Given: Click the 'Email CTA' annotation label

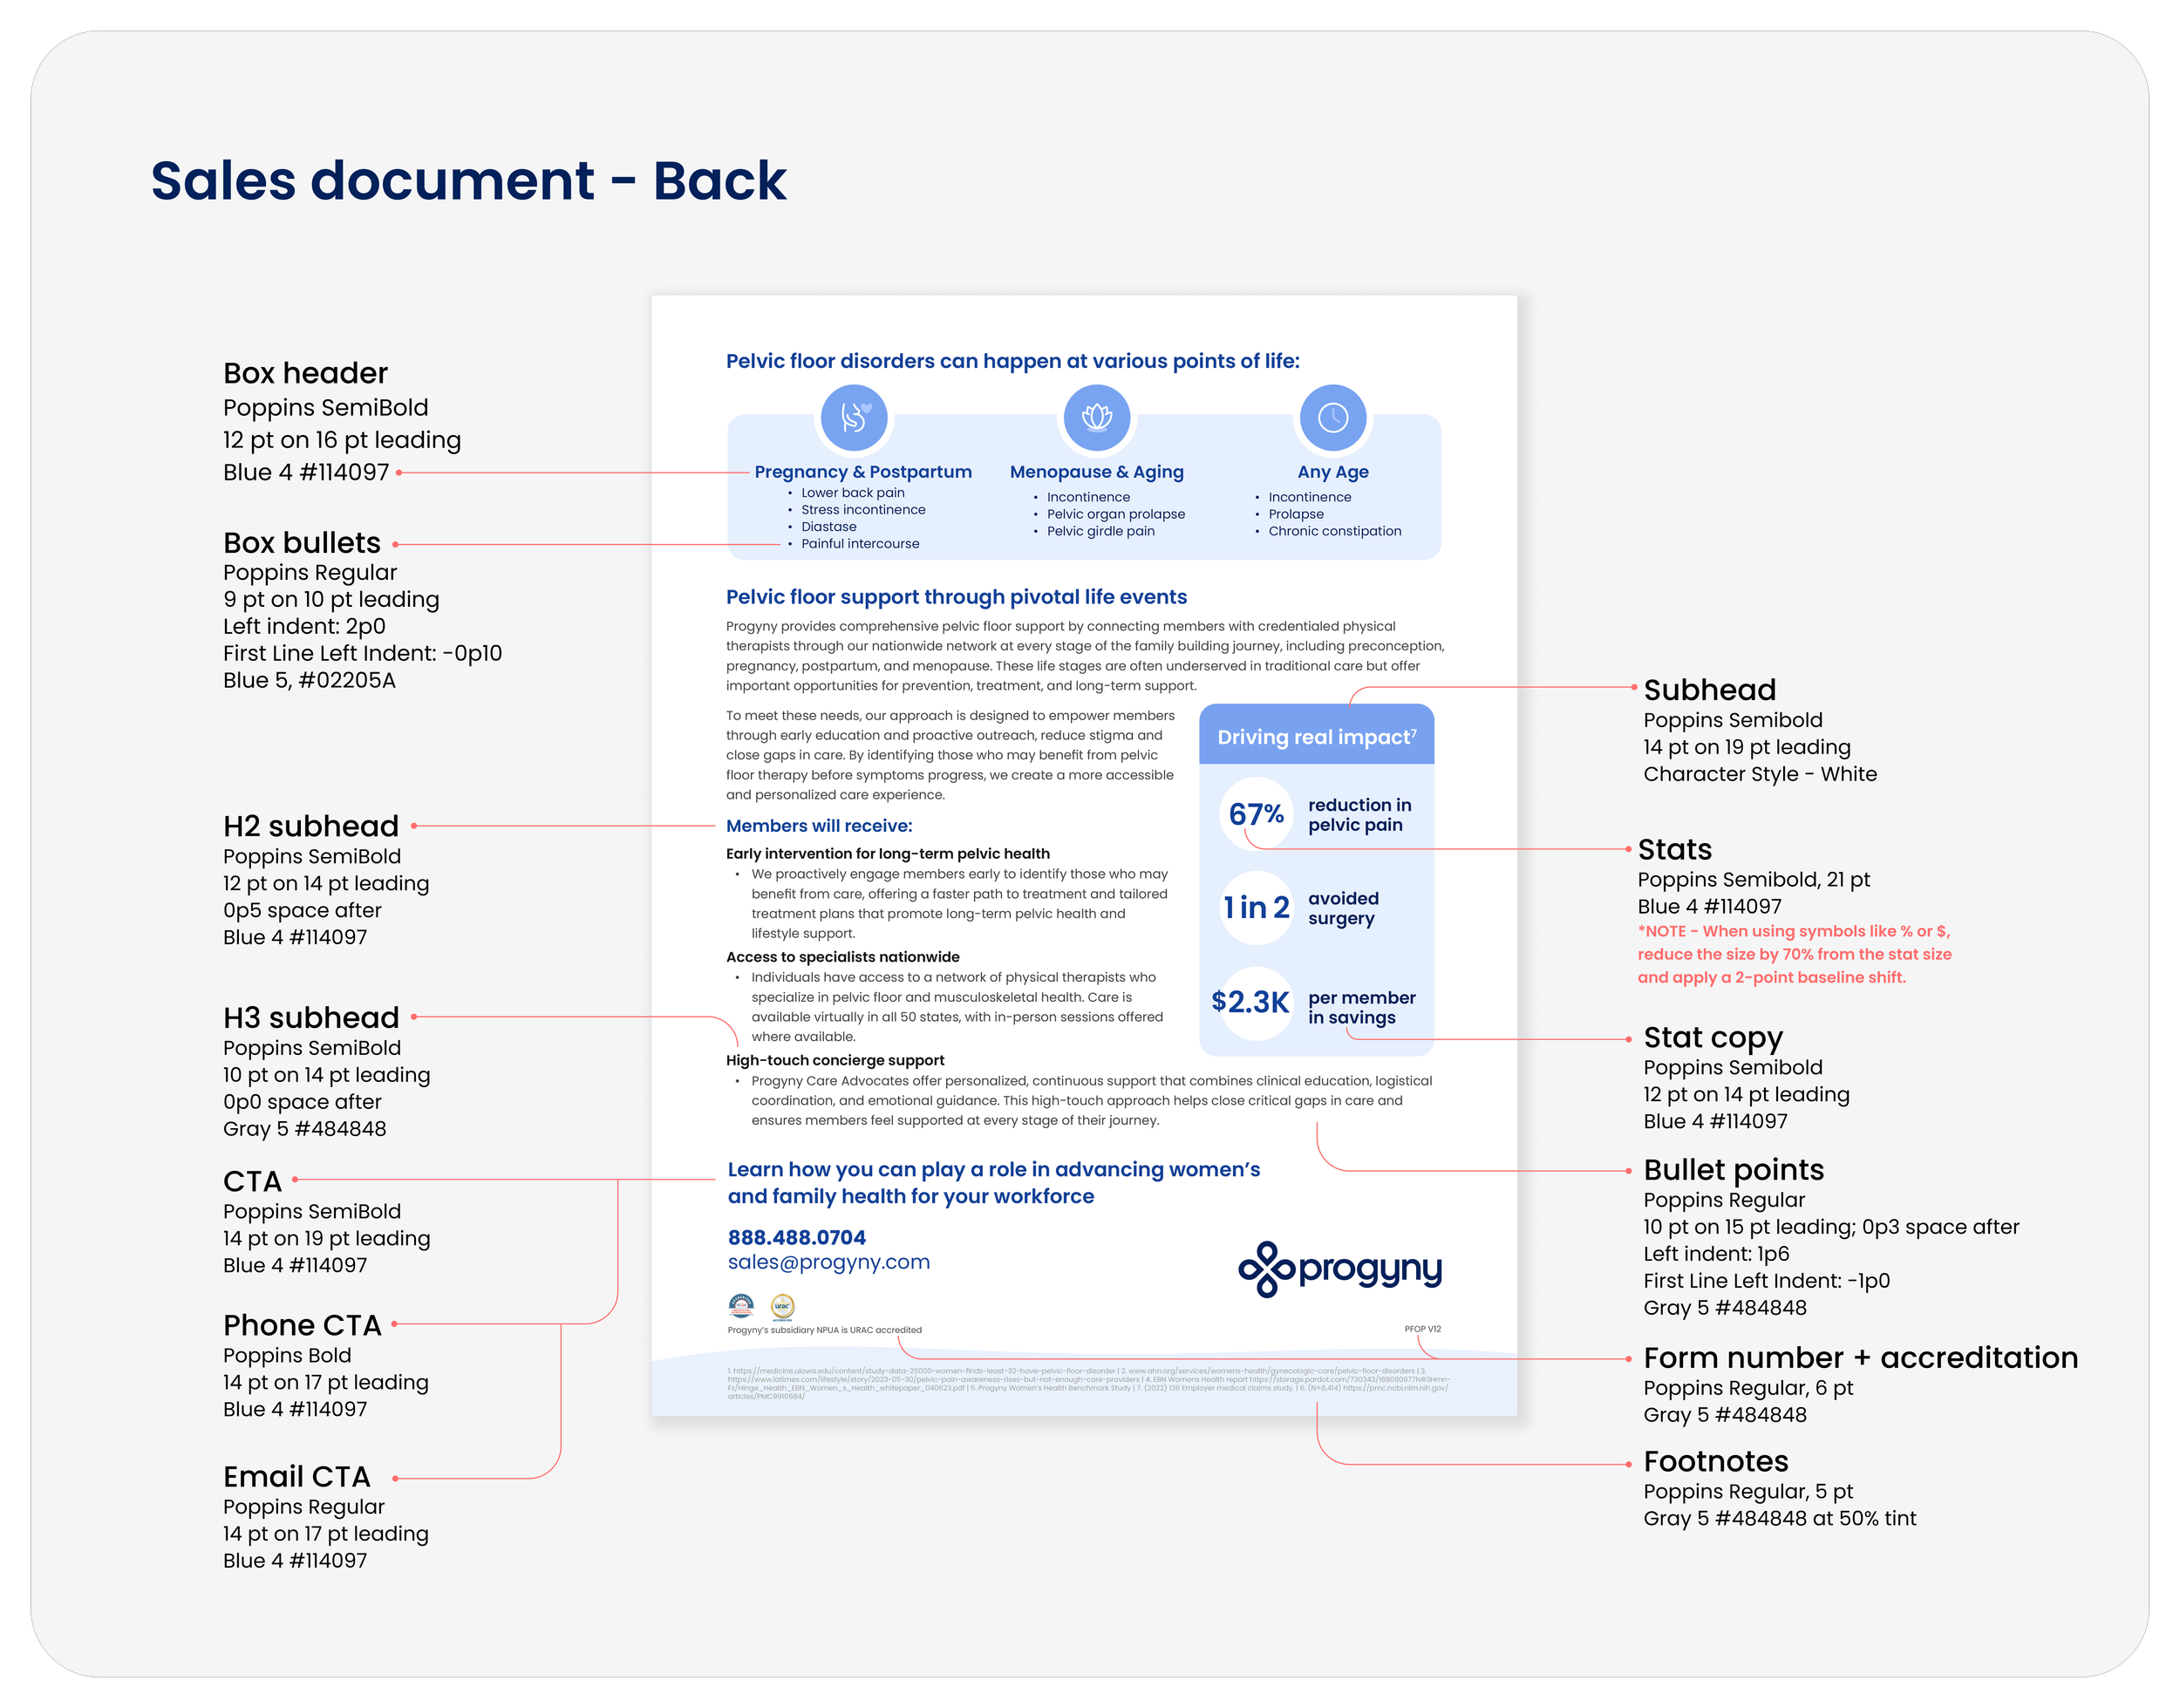Looking at the screenshot, I should pos(296,1476).
